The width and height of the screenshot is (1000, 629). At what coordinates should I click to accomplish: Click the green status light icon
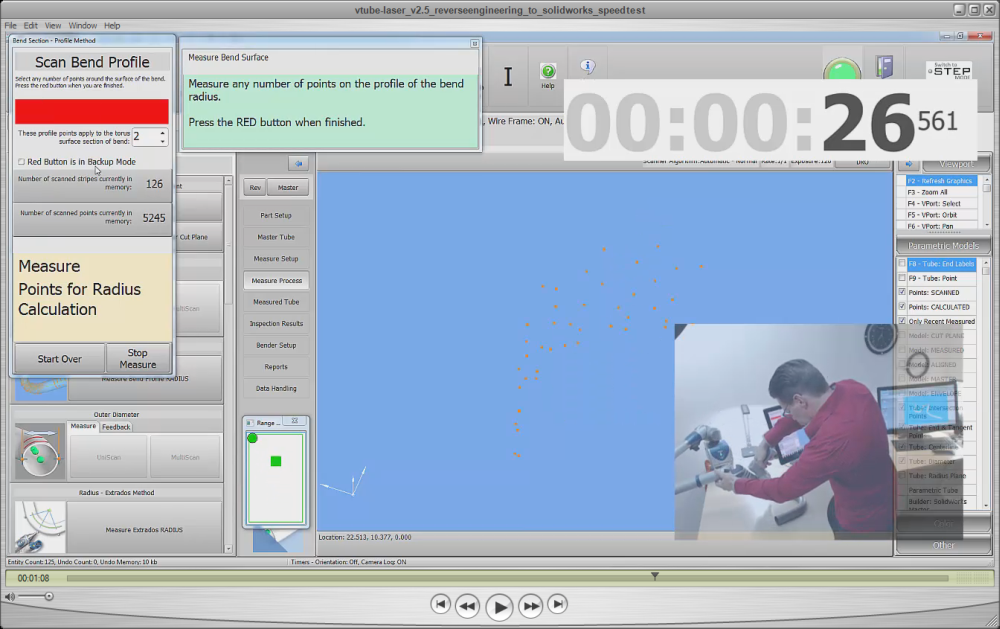point(842,69)
